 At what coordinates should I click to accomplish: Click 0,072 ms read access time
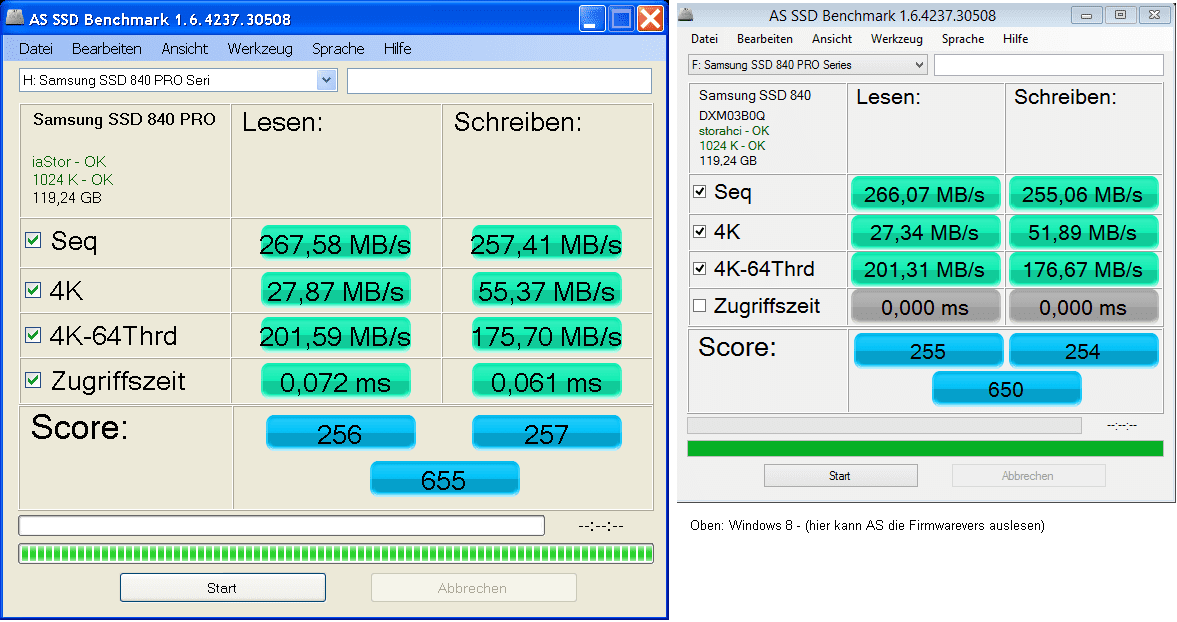coord(336,381)
